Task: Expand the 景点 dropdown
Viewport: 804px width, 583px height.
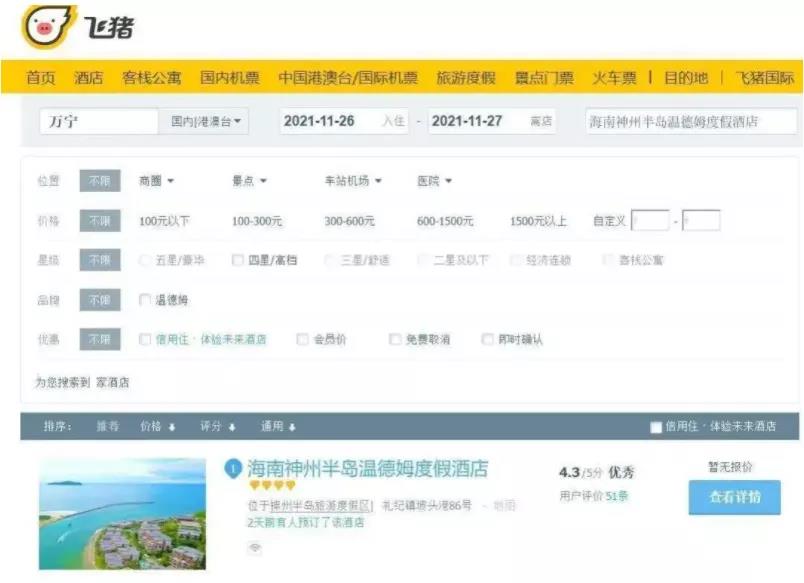Action: (x=249, y=180)
